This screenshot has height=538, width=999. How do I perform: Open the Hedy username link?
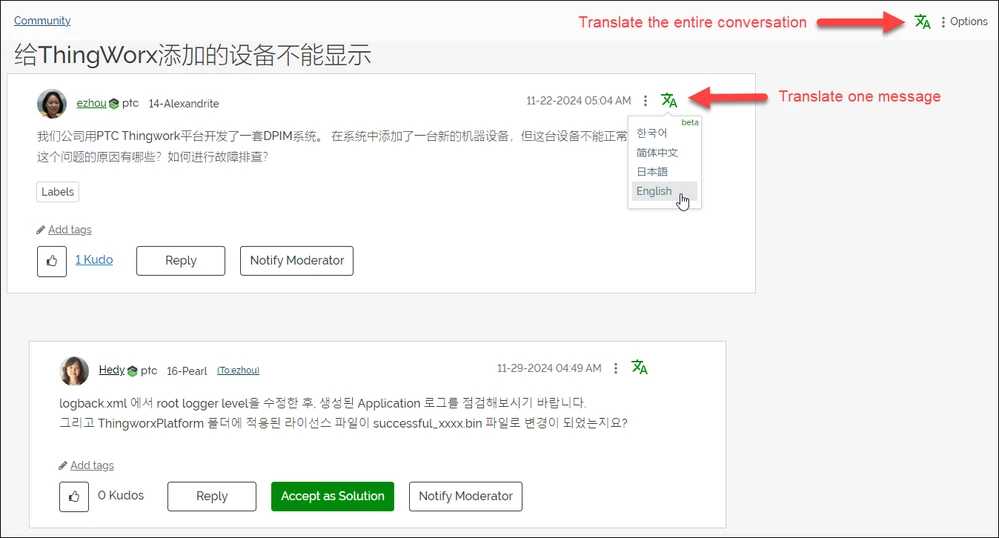coord(111,370)
